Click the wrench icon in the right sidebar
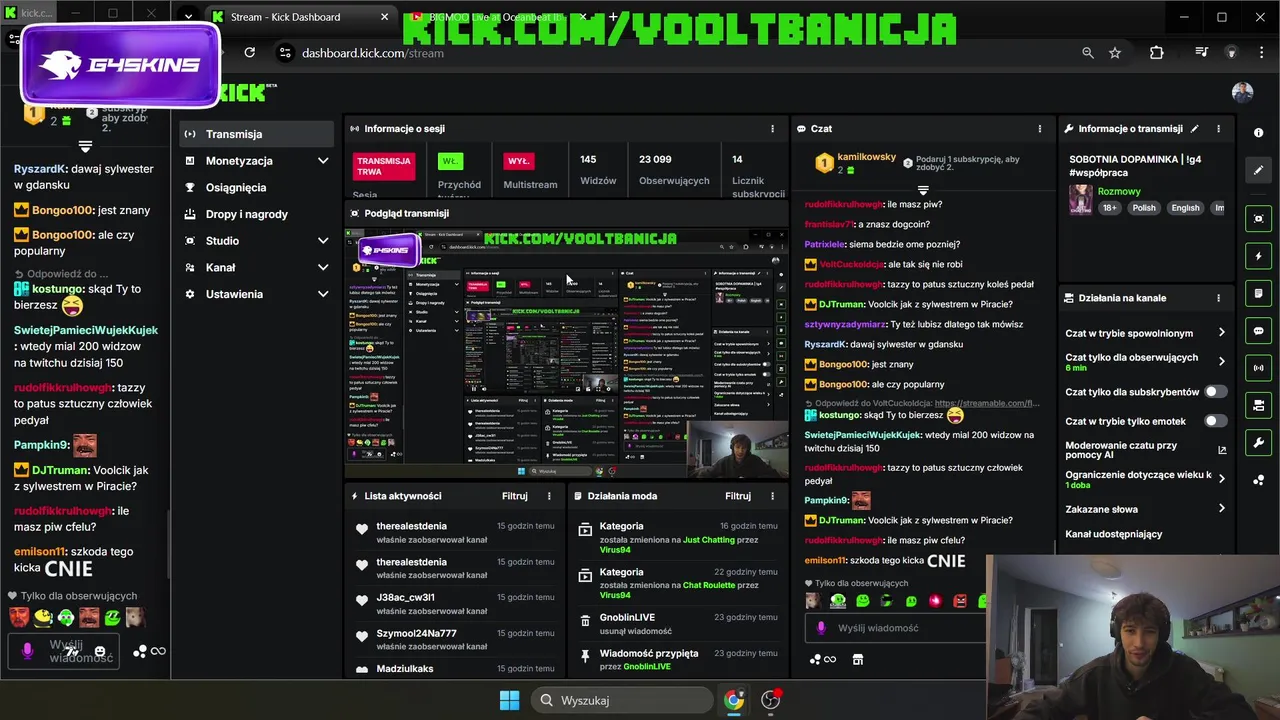1280x720 pixels. tap(1258, 443)
